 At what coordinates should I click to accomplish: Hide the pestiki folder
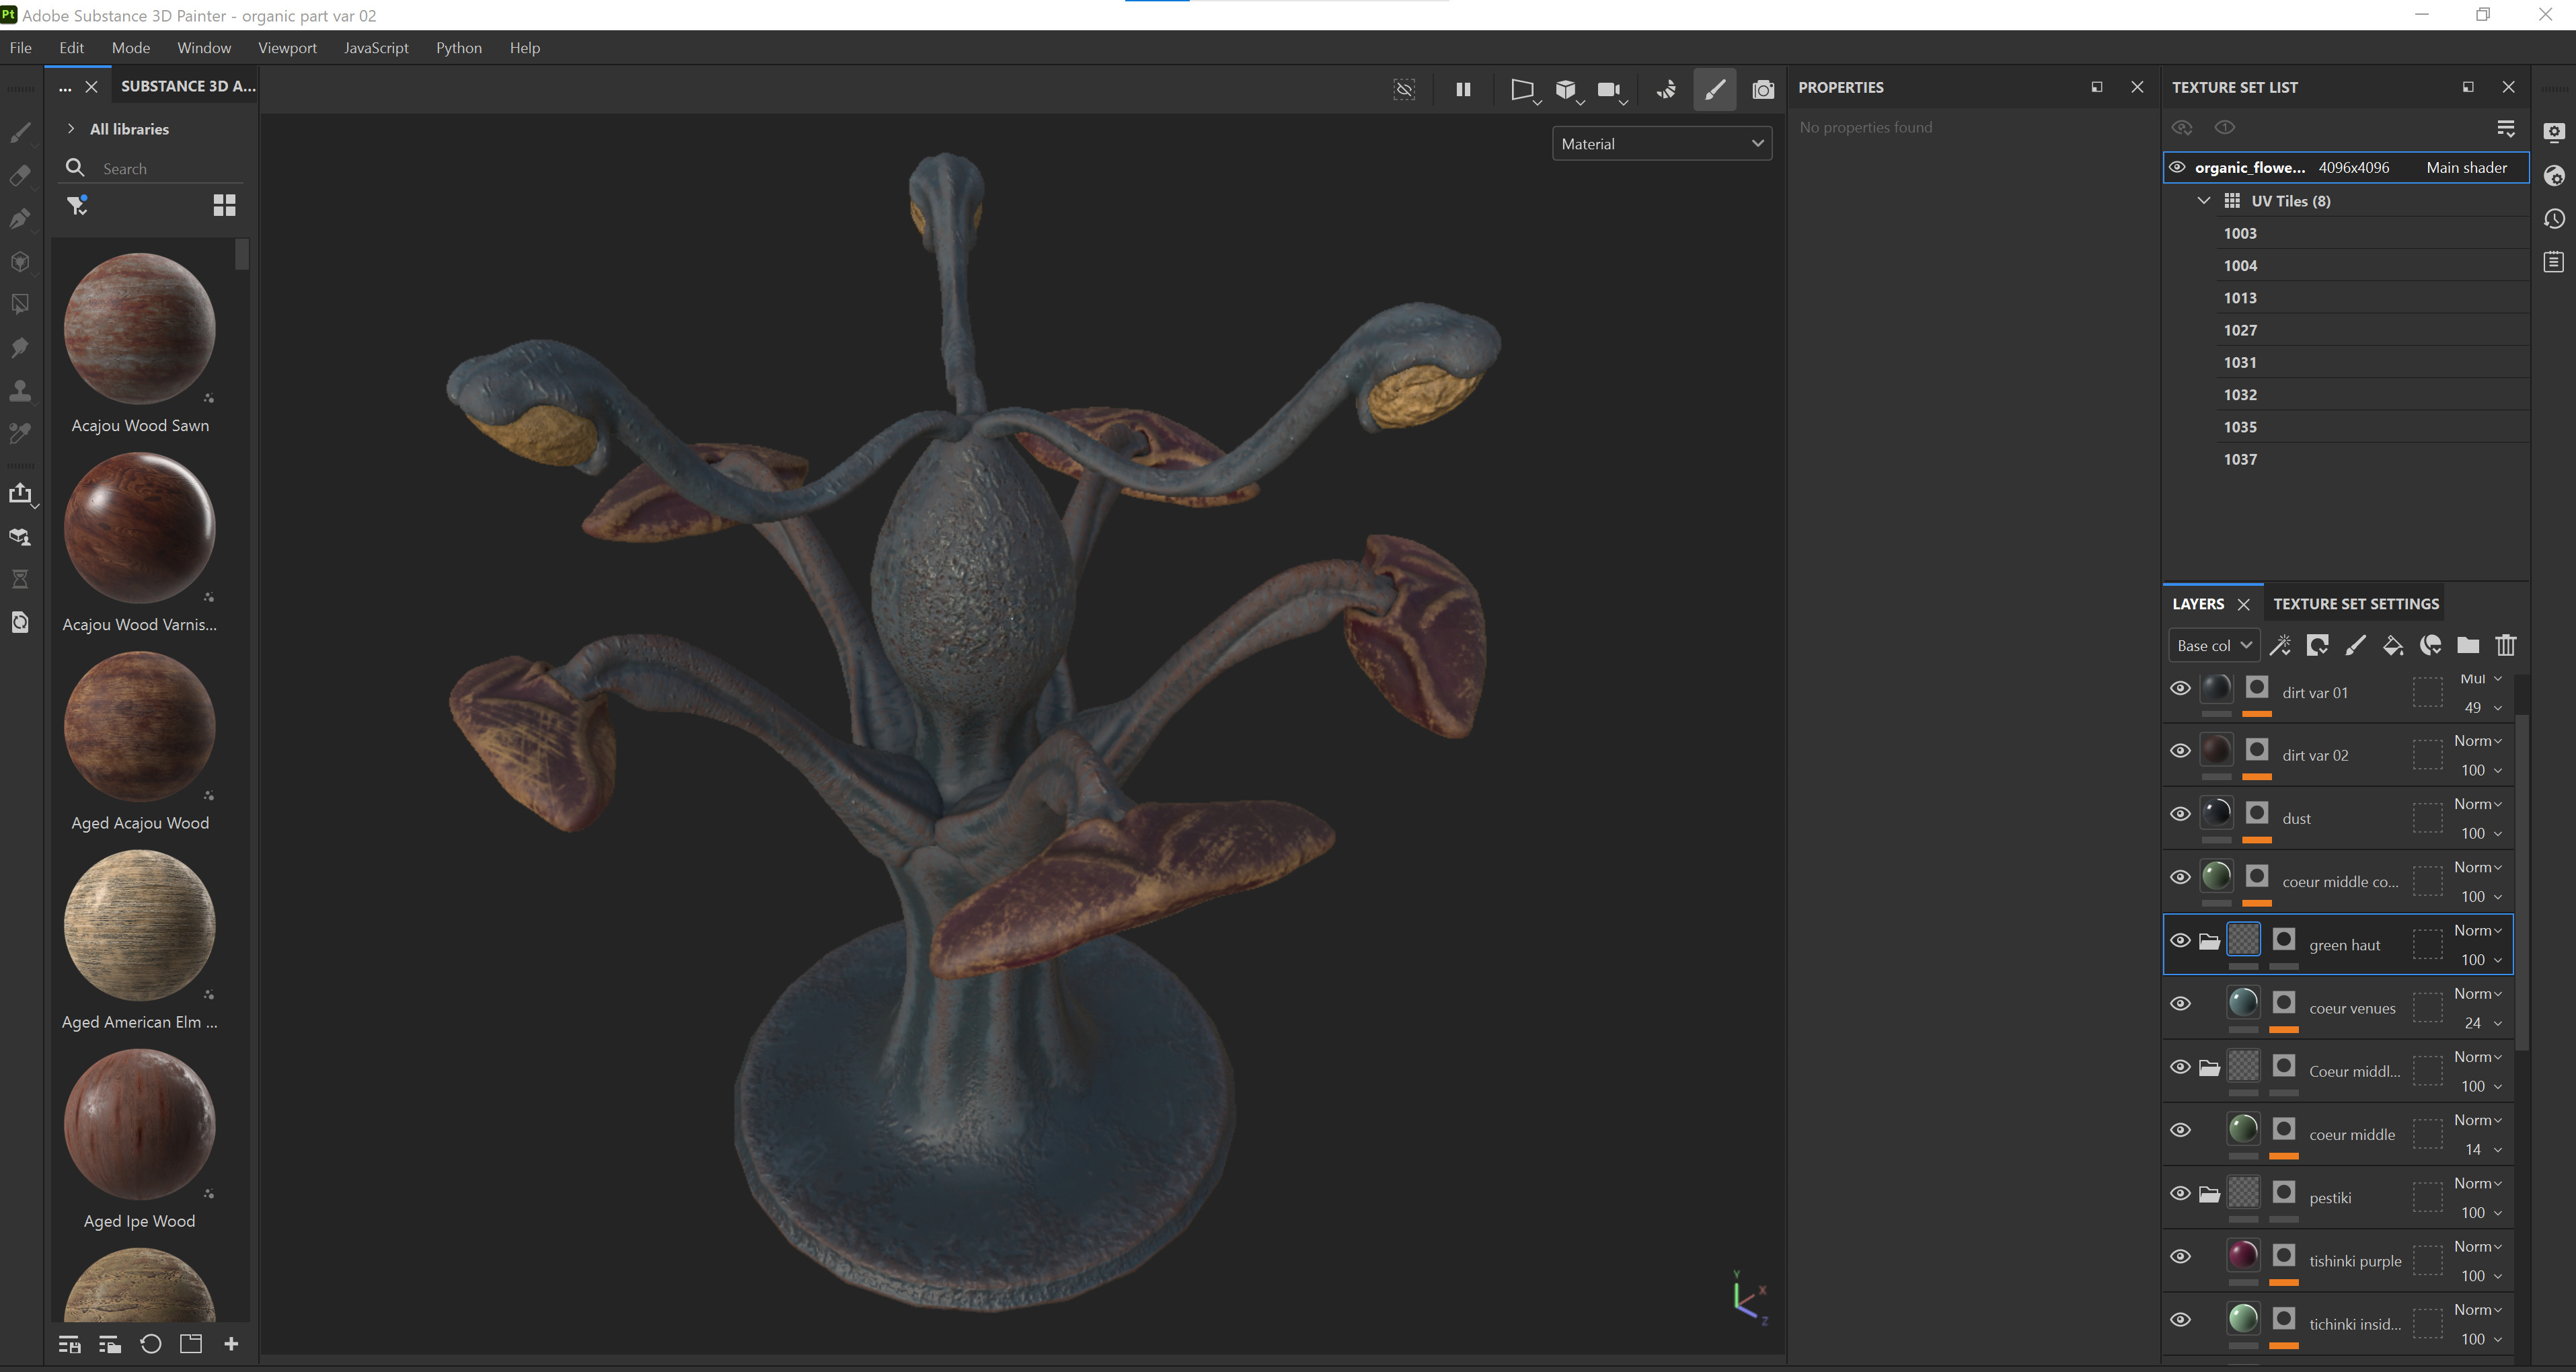[2180, 1194]
